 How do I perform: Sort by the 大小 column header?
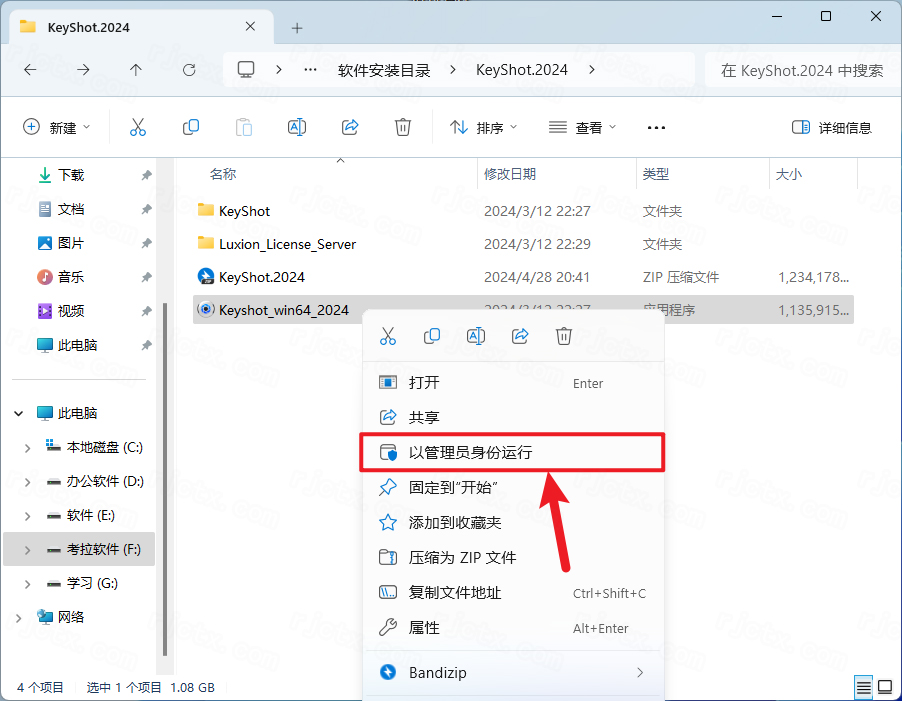[789, 174]
